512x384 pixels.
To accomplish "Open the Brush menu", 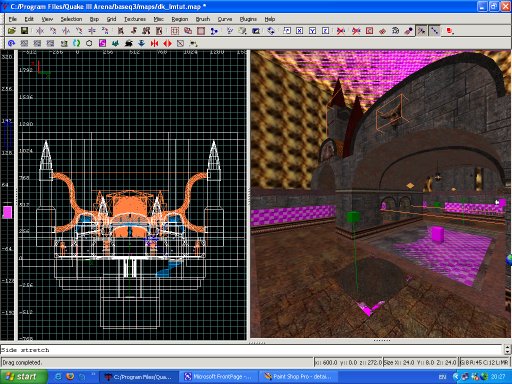I will point(203,19).
